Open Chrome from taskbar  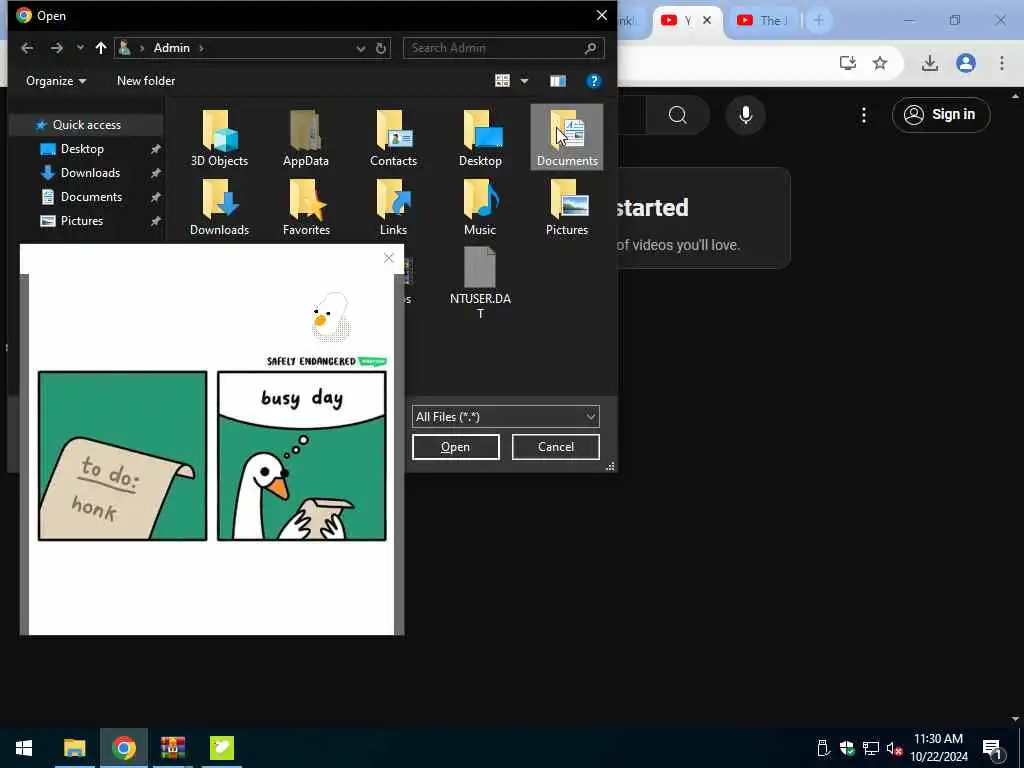[123, 748]
